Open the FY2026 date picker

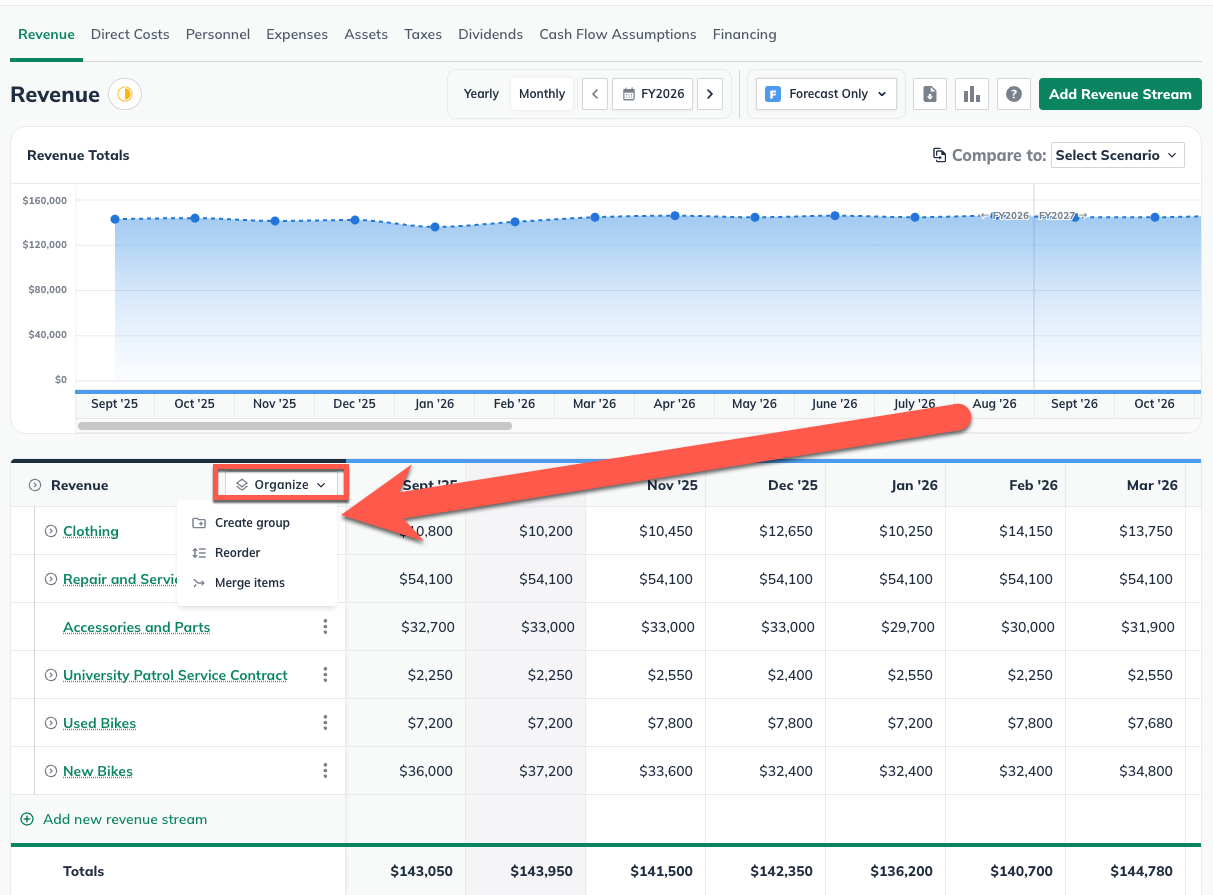tap(653, 94)
